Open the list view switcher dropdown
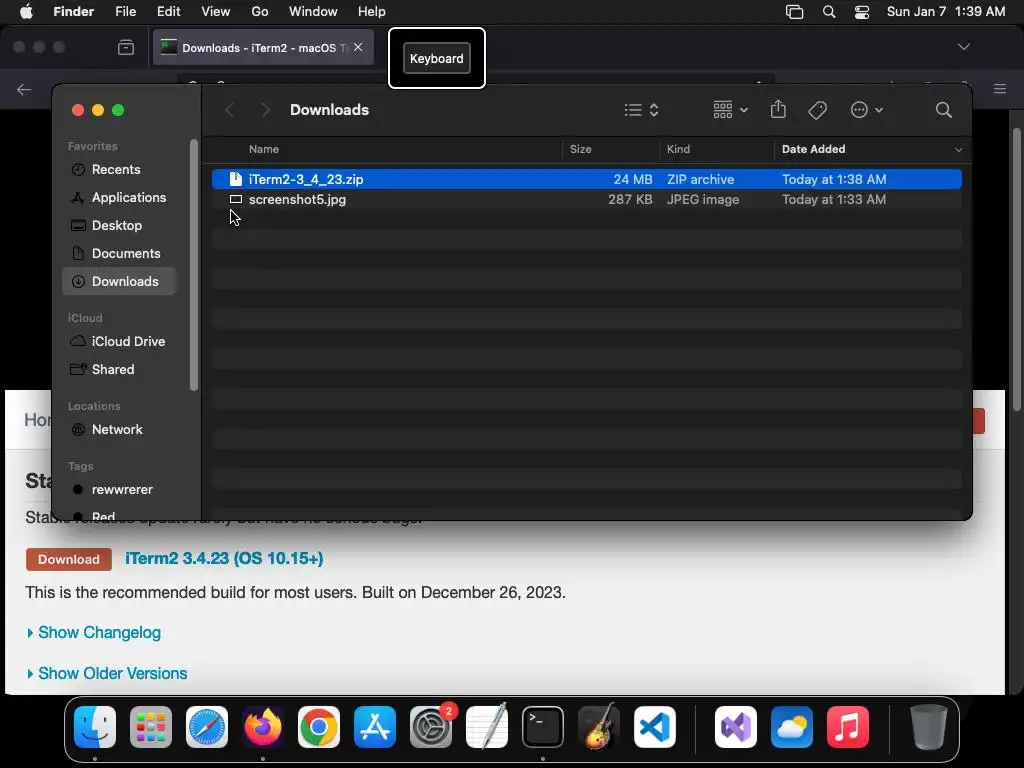Viewport: 1024px width, 768px height. [641, 110]
